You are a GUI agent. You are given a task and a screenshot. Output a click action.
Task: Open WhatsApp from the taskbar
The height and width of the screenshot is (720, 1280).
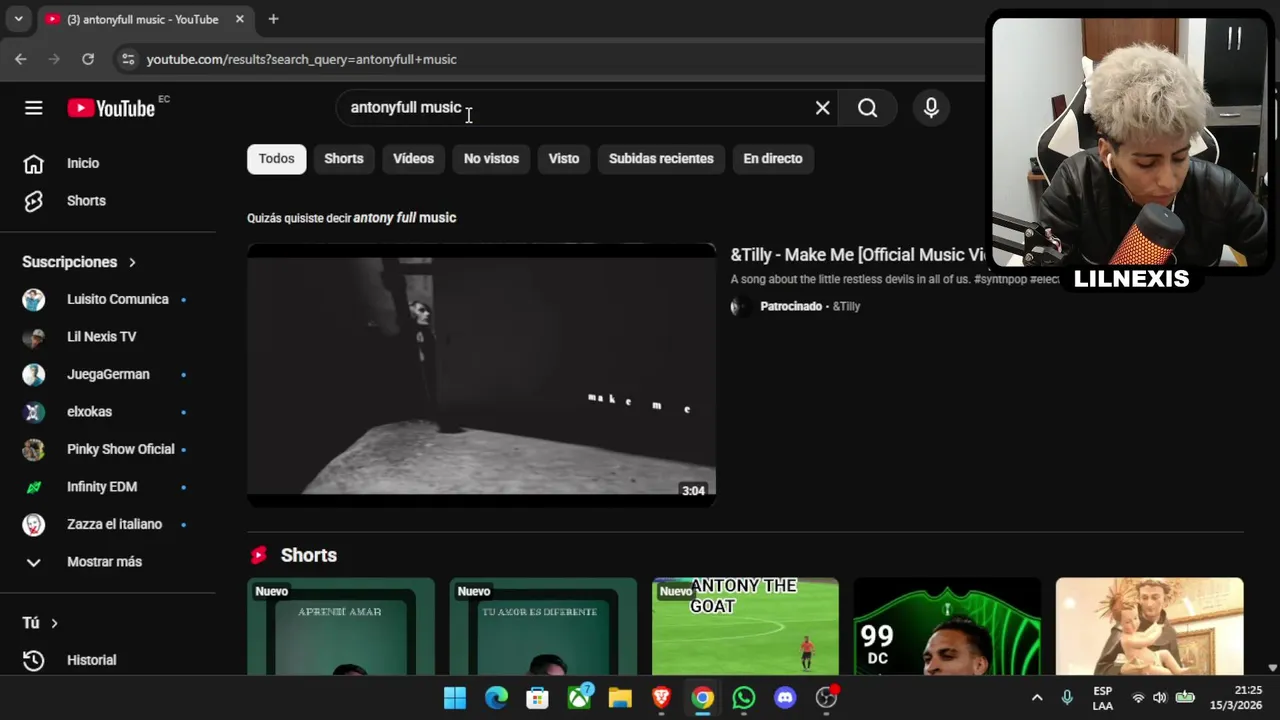tap(744, 698)
